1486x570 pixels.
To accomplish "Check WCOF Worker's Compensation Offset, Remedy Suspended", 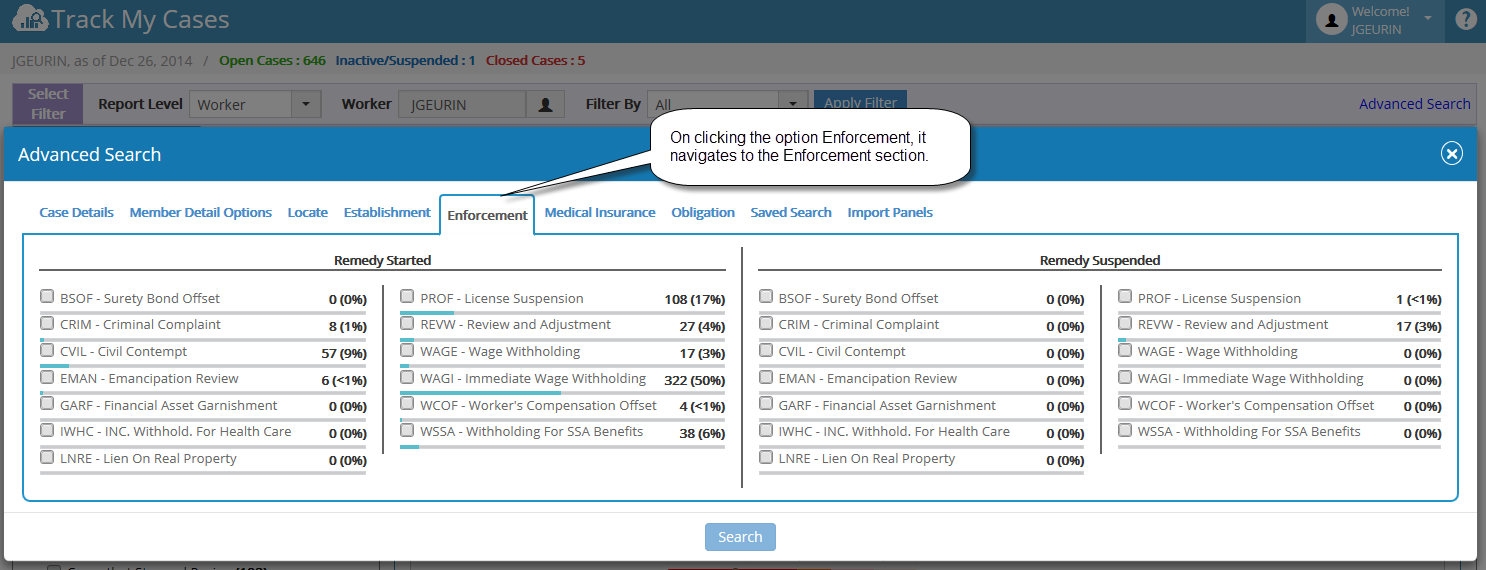I will pos(1125,403).
